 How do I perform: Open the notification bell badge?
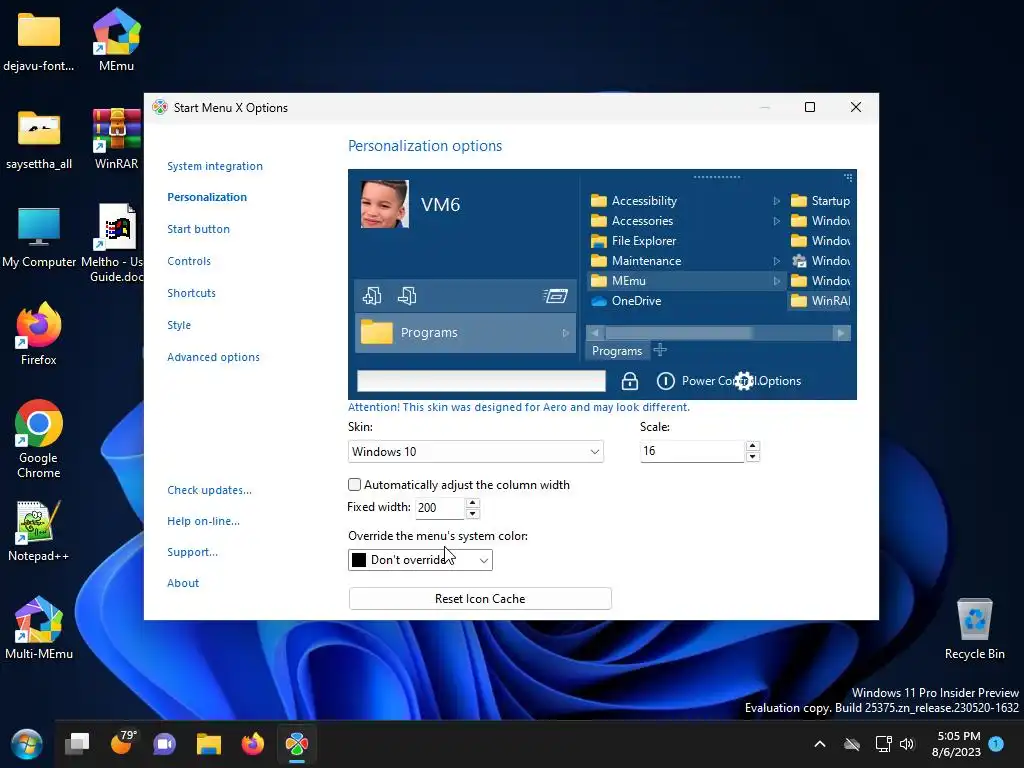click(x=996, y=744)
